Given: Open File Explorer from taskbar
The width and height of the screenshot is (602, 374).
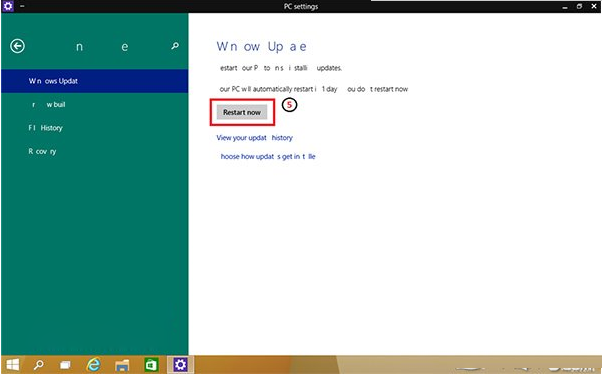Looking at the screenshot, I should [122, 364].
